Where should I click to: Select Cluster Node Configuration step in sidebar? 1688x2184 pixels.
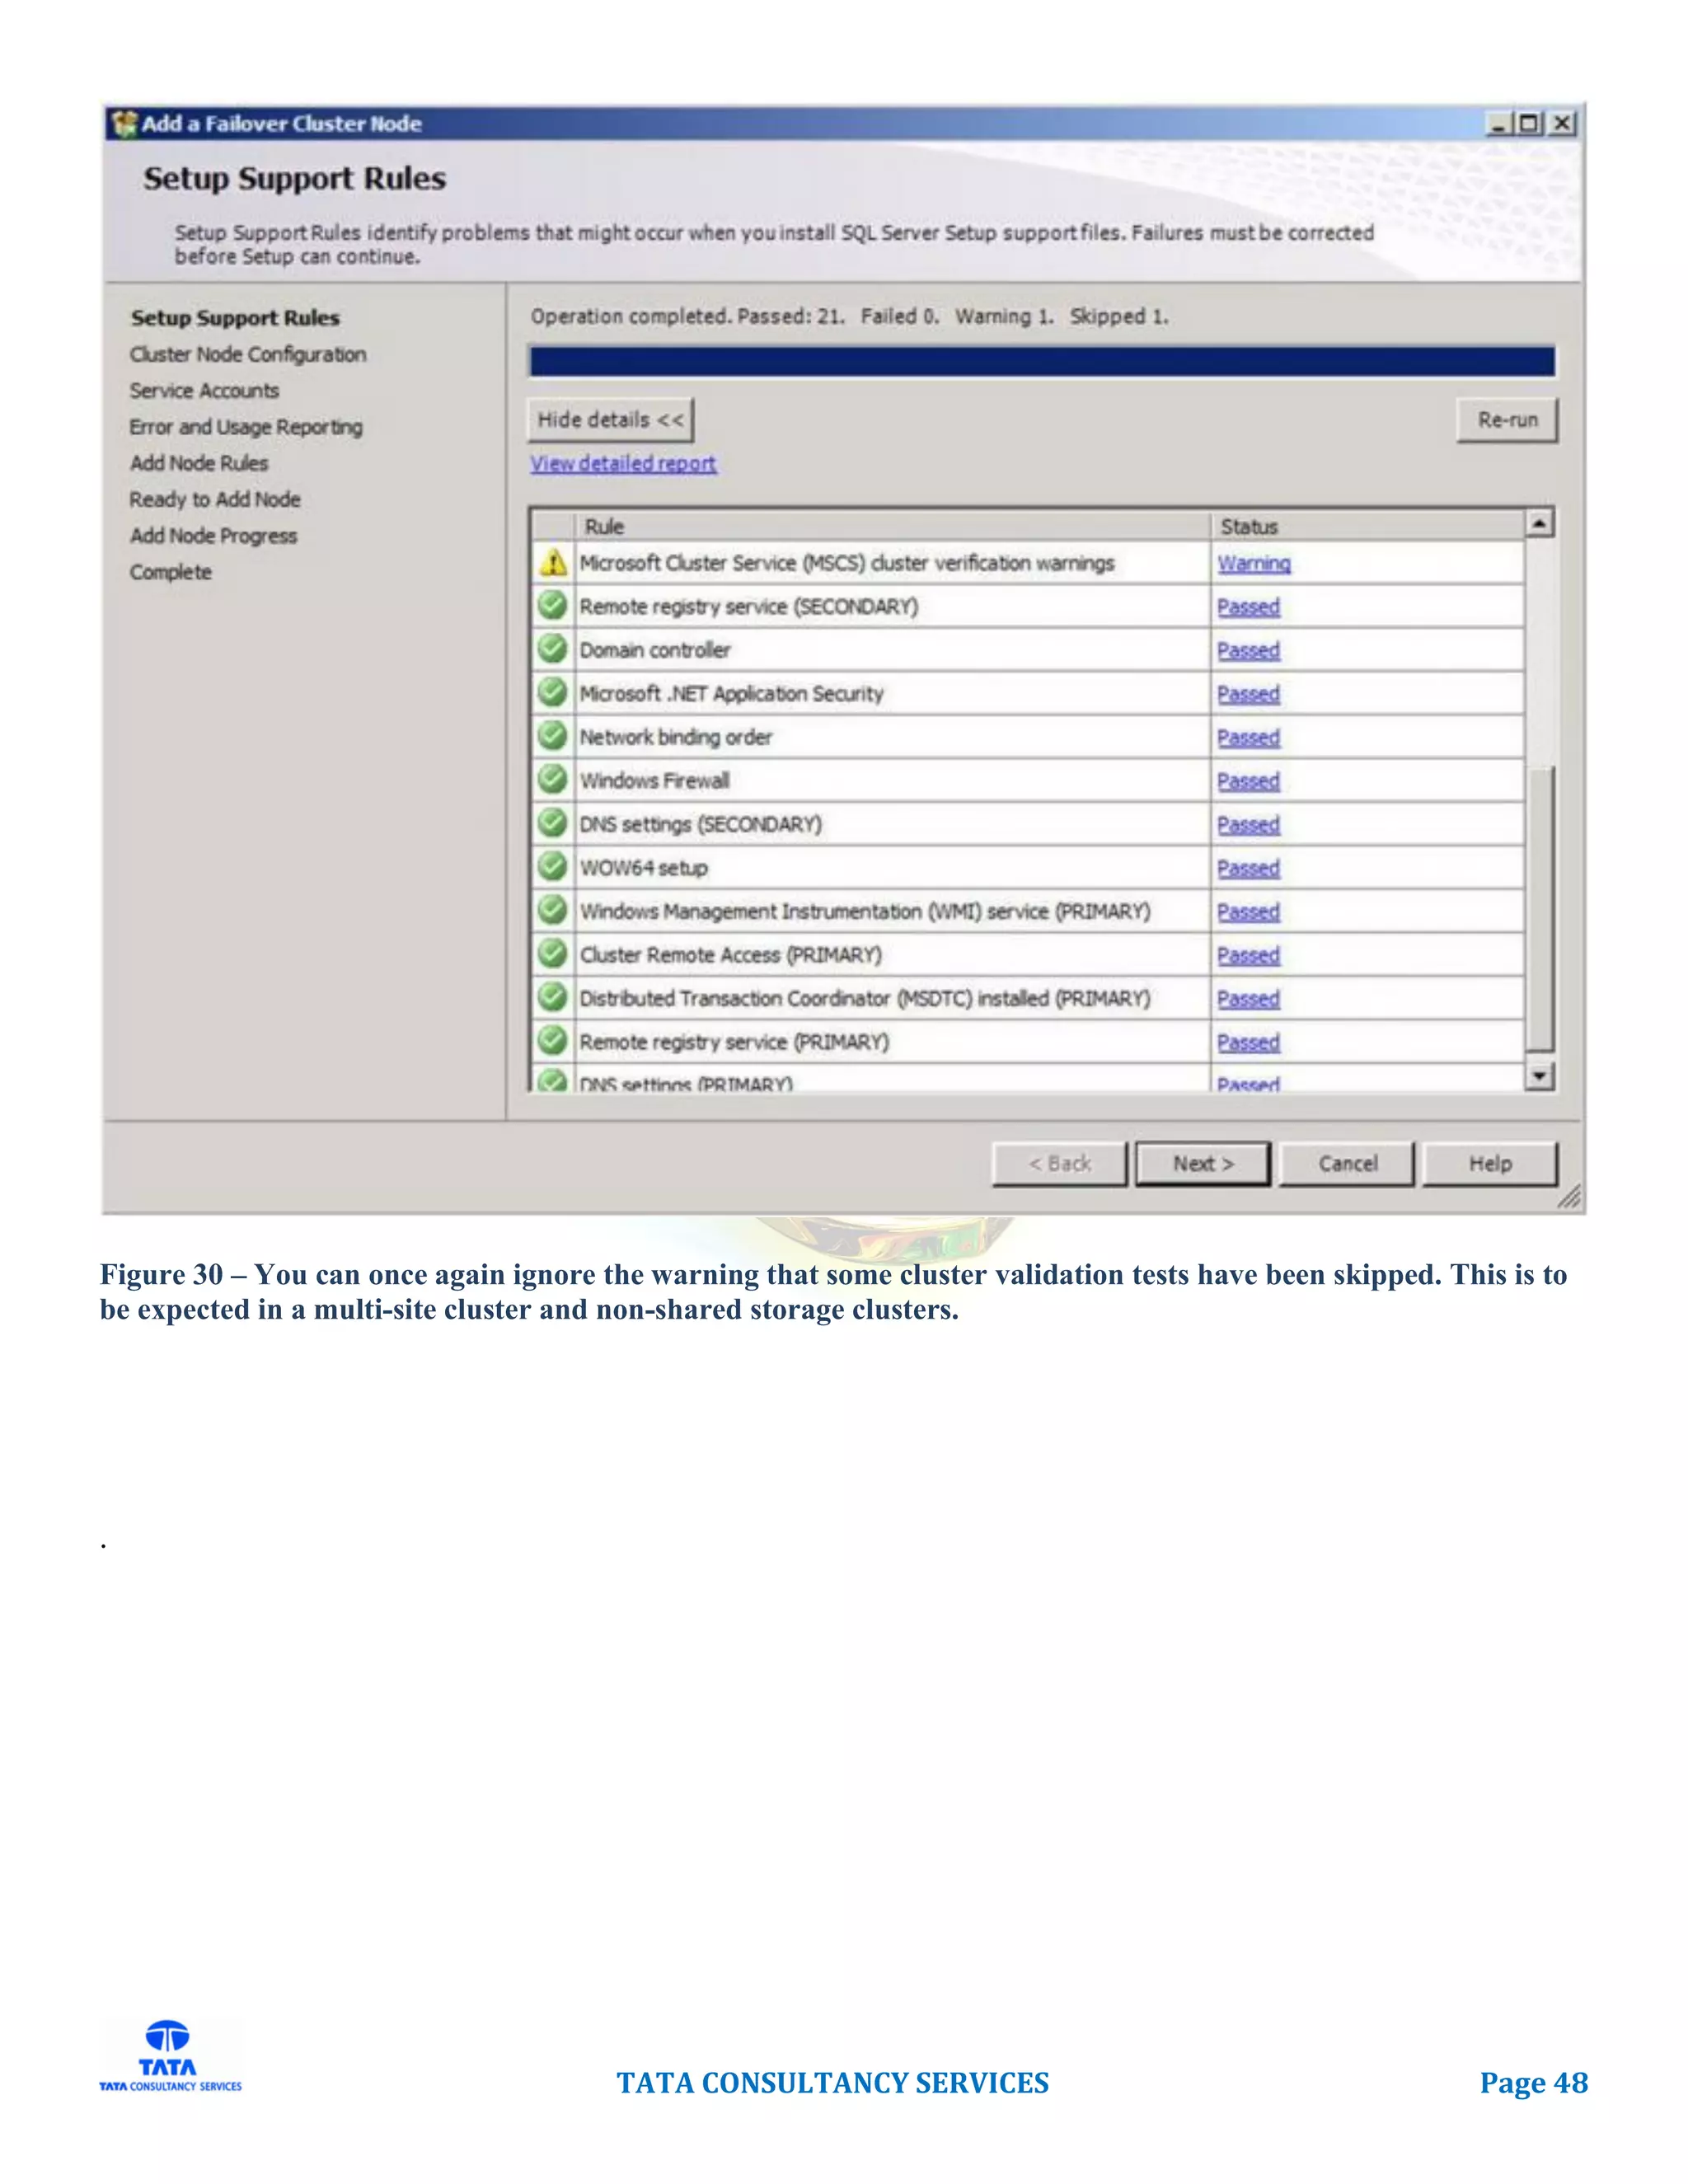[248, 354]
